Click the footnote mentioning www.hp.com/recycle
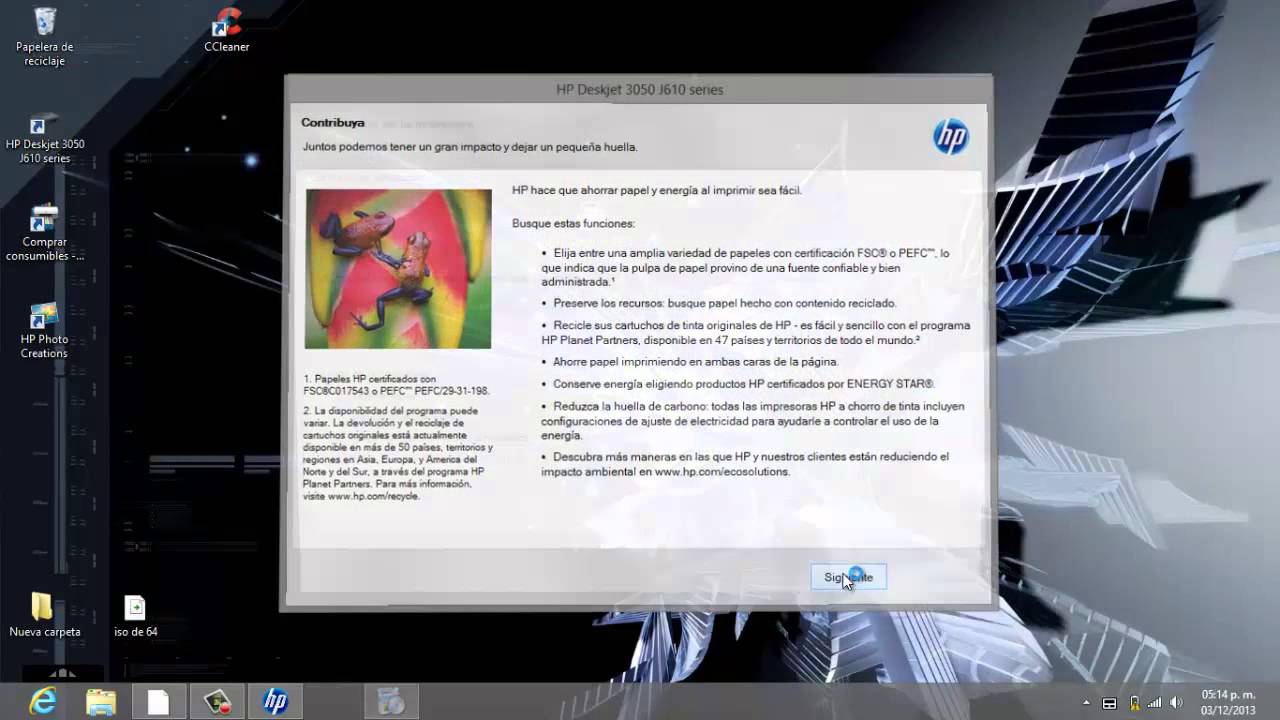This screenshot has width=1280, height=720. [x=398, y=453]
